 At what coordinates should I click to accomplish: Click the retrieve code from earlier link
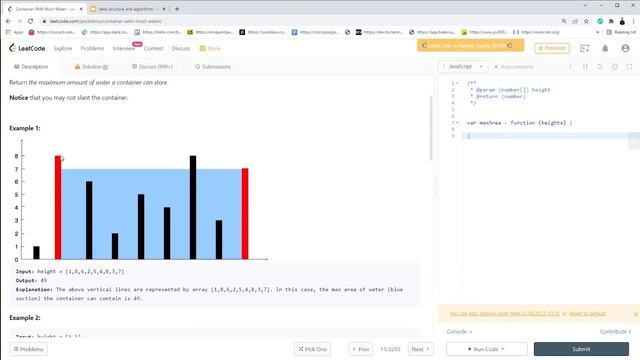[504, 313]
